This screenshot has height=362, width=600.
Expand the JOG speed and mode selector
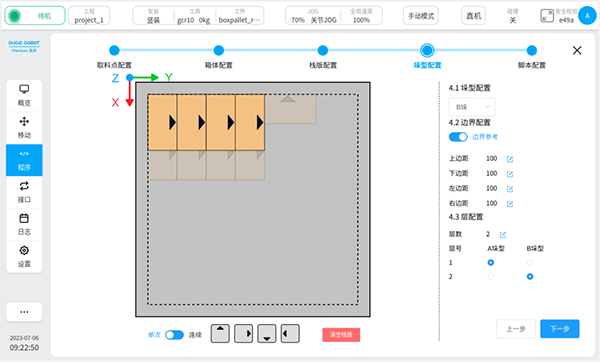click(334, 16)
